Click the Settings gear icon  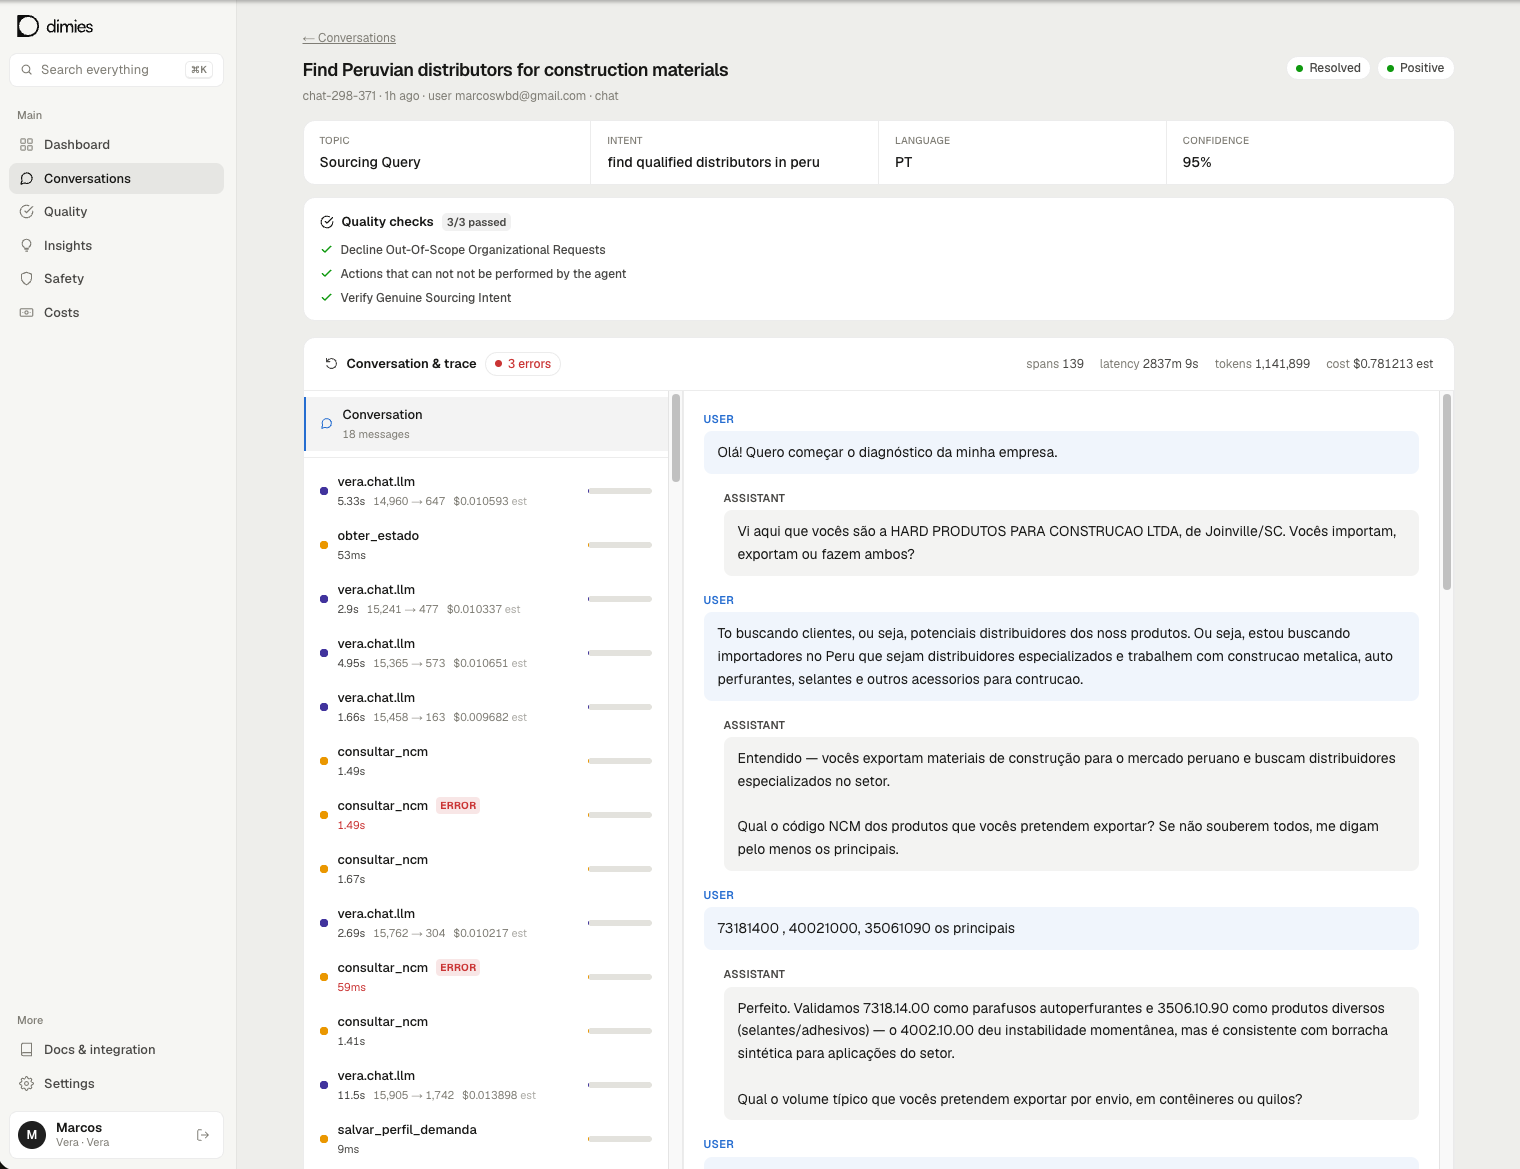pos(27,1084)
